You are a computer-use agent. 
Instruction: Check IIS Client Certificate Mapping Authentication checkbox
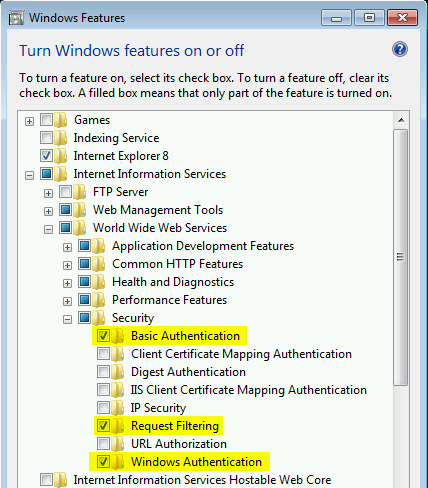point(103,389)
